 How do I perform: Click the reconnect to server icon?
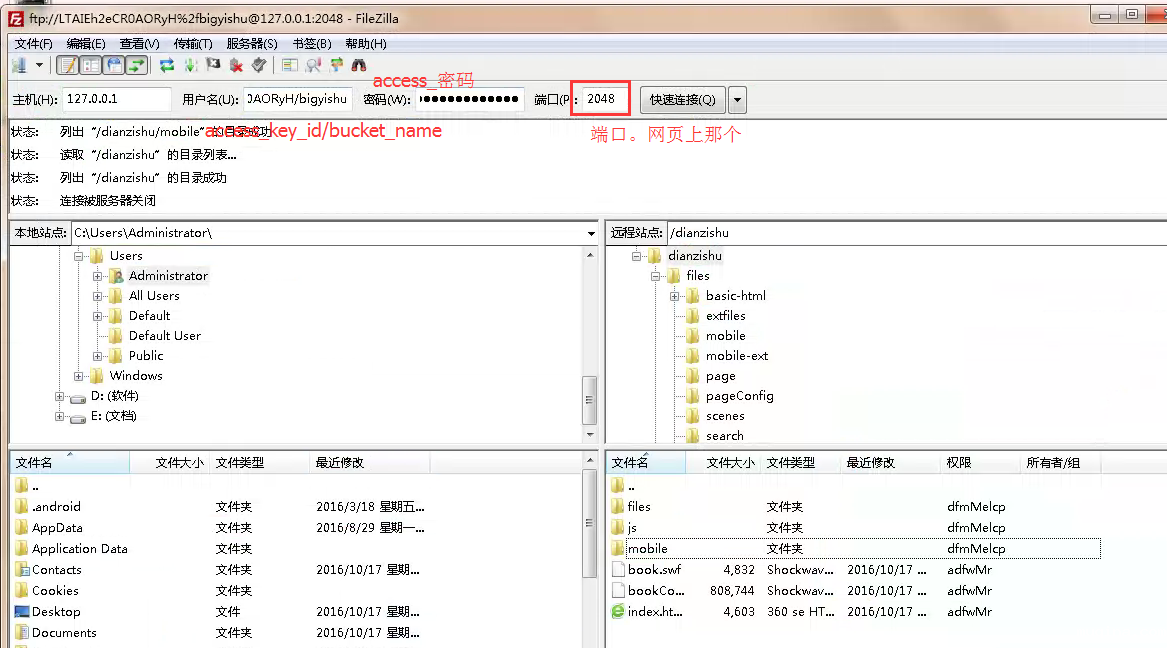coord(259,65)
